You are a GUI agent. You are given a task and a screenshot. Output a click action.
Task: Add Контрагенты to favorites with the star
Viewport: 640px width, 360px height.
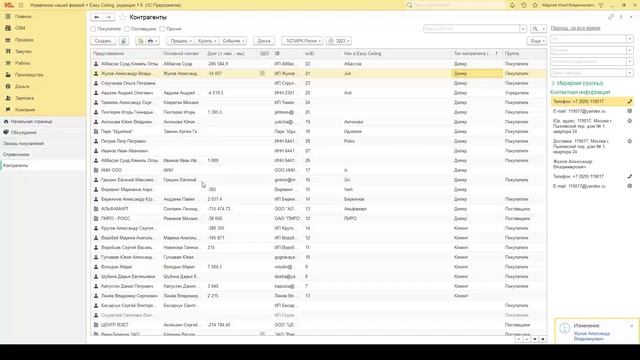[x=122, y=17]
